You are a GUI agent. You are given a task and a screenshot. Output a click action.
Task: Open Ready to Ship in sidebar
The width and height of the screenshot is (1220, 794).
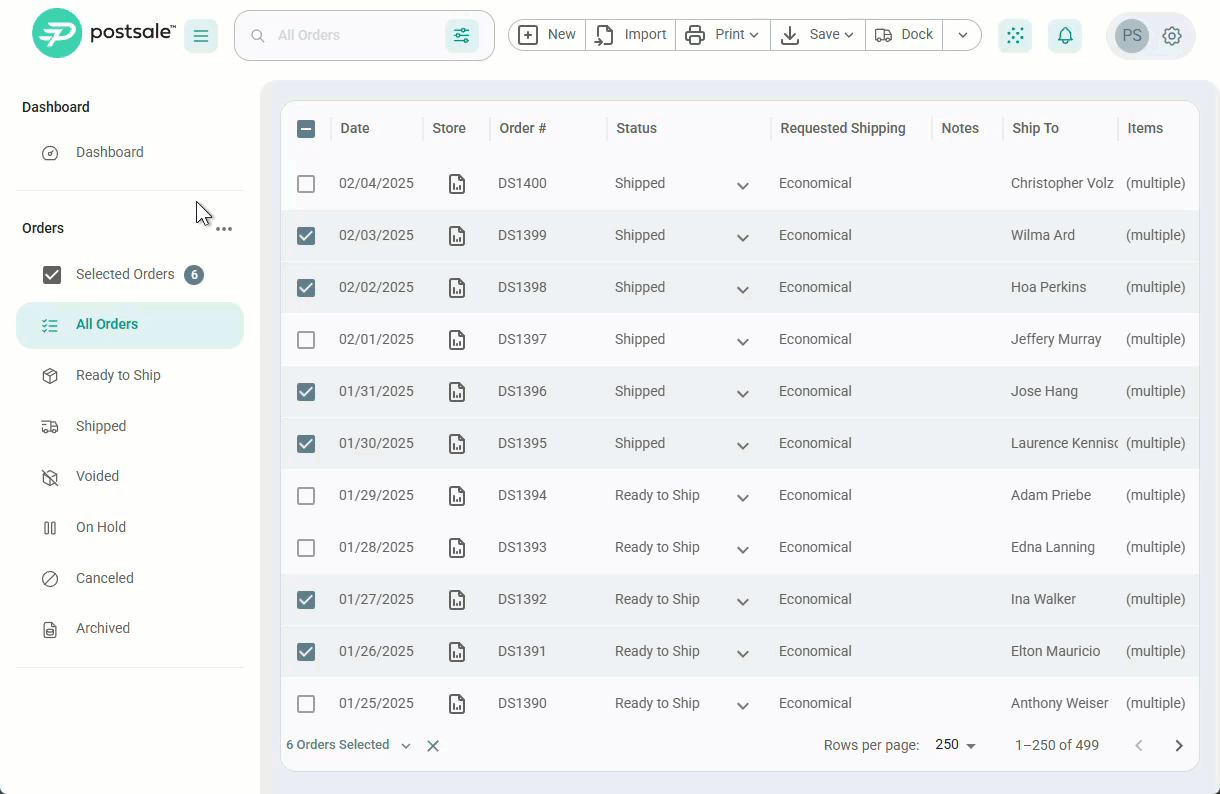coord(118,375)
